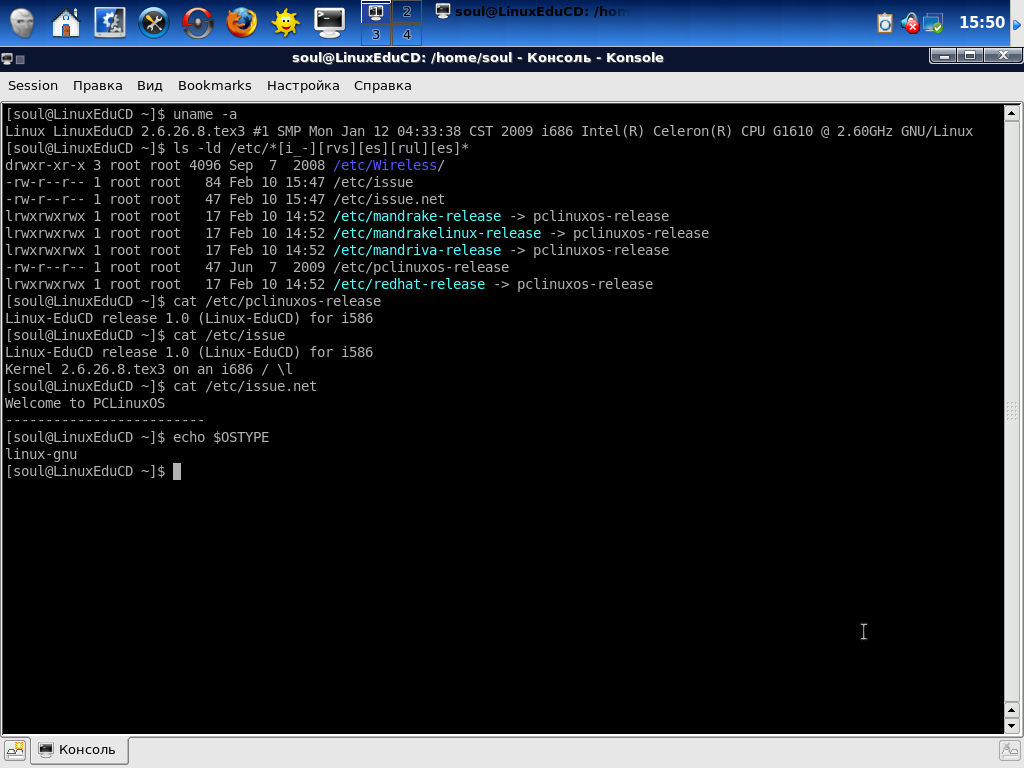
Task: Click the new session icon beside Консоль tab
Action: (15, 750)
